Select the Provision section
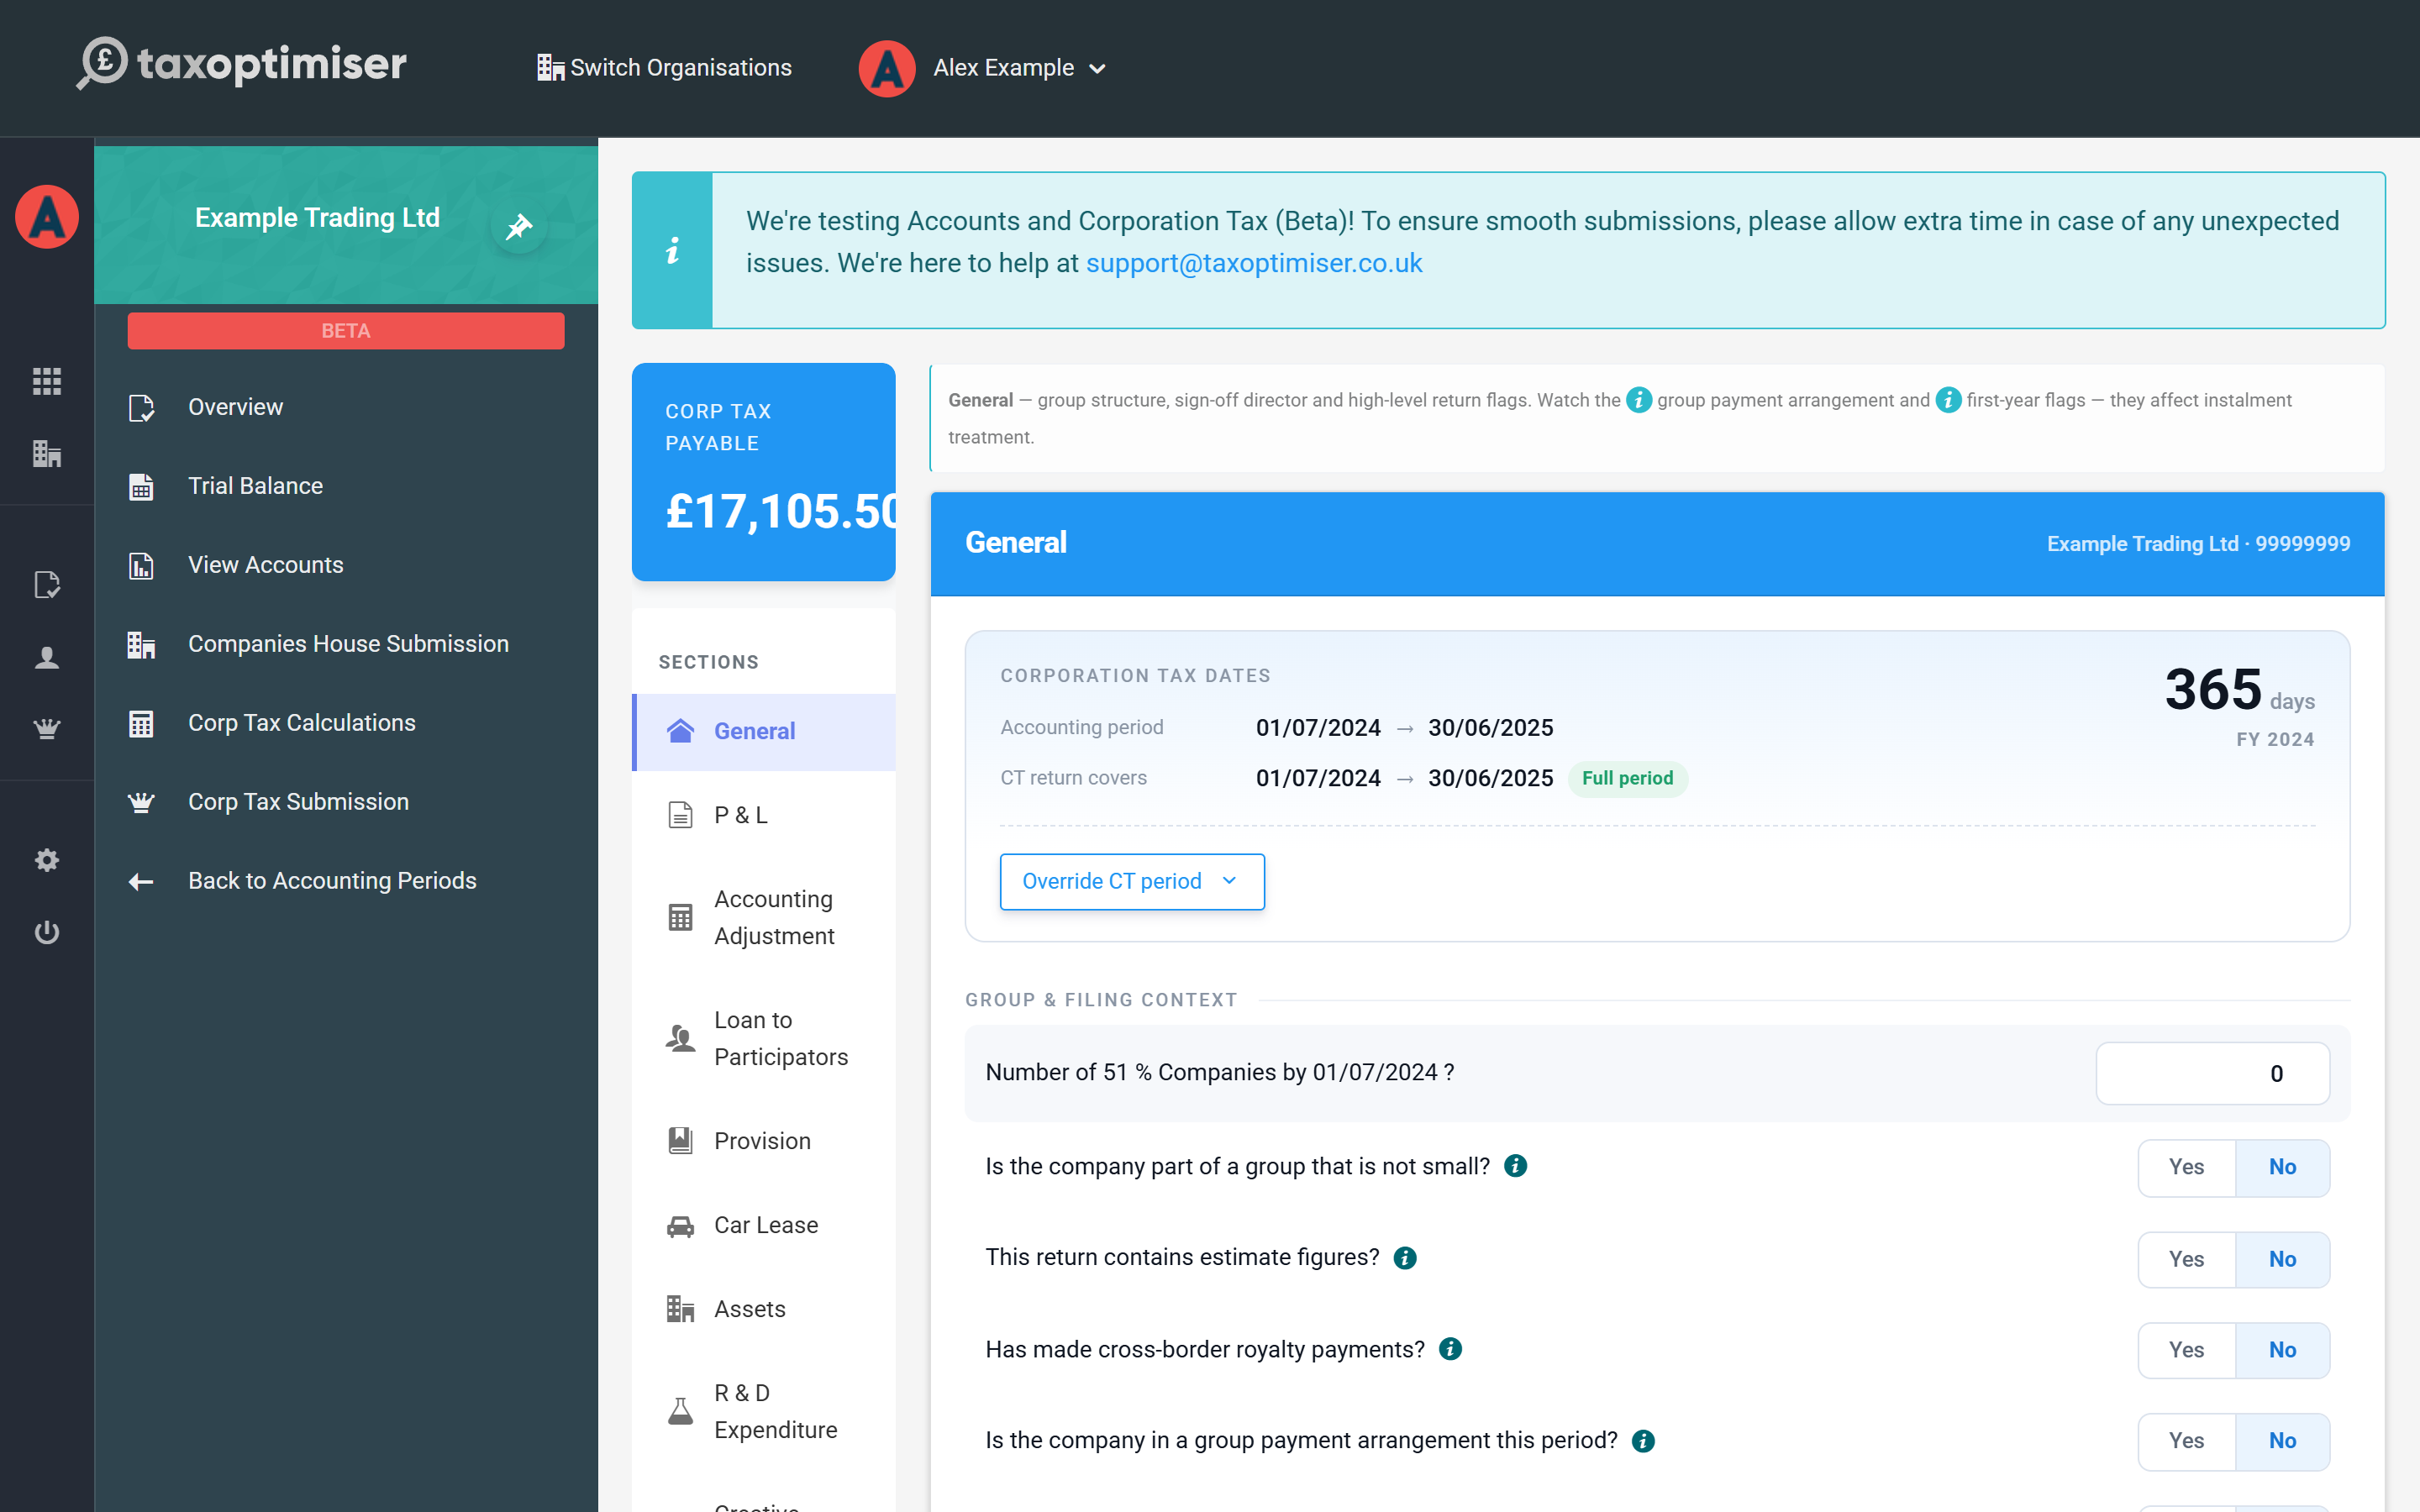 point(764,1141)
